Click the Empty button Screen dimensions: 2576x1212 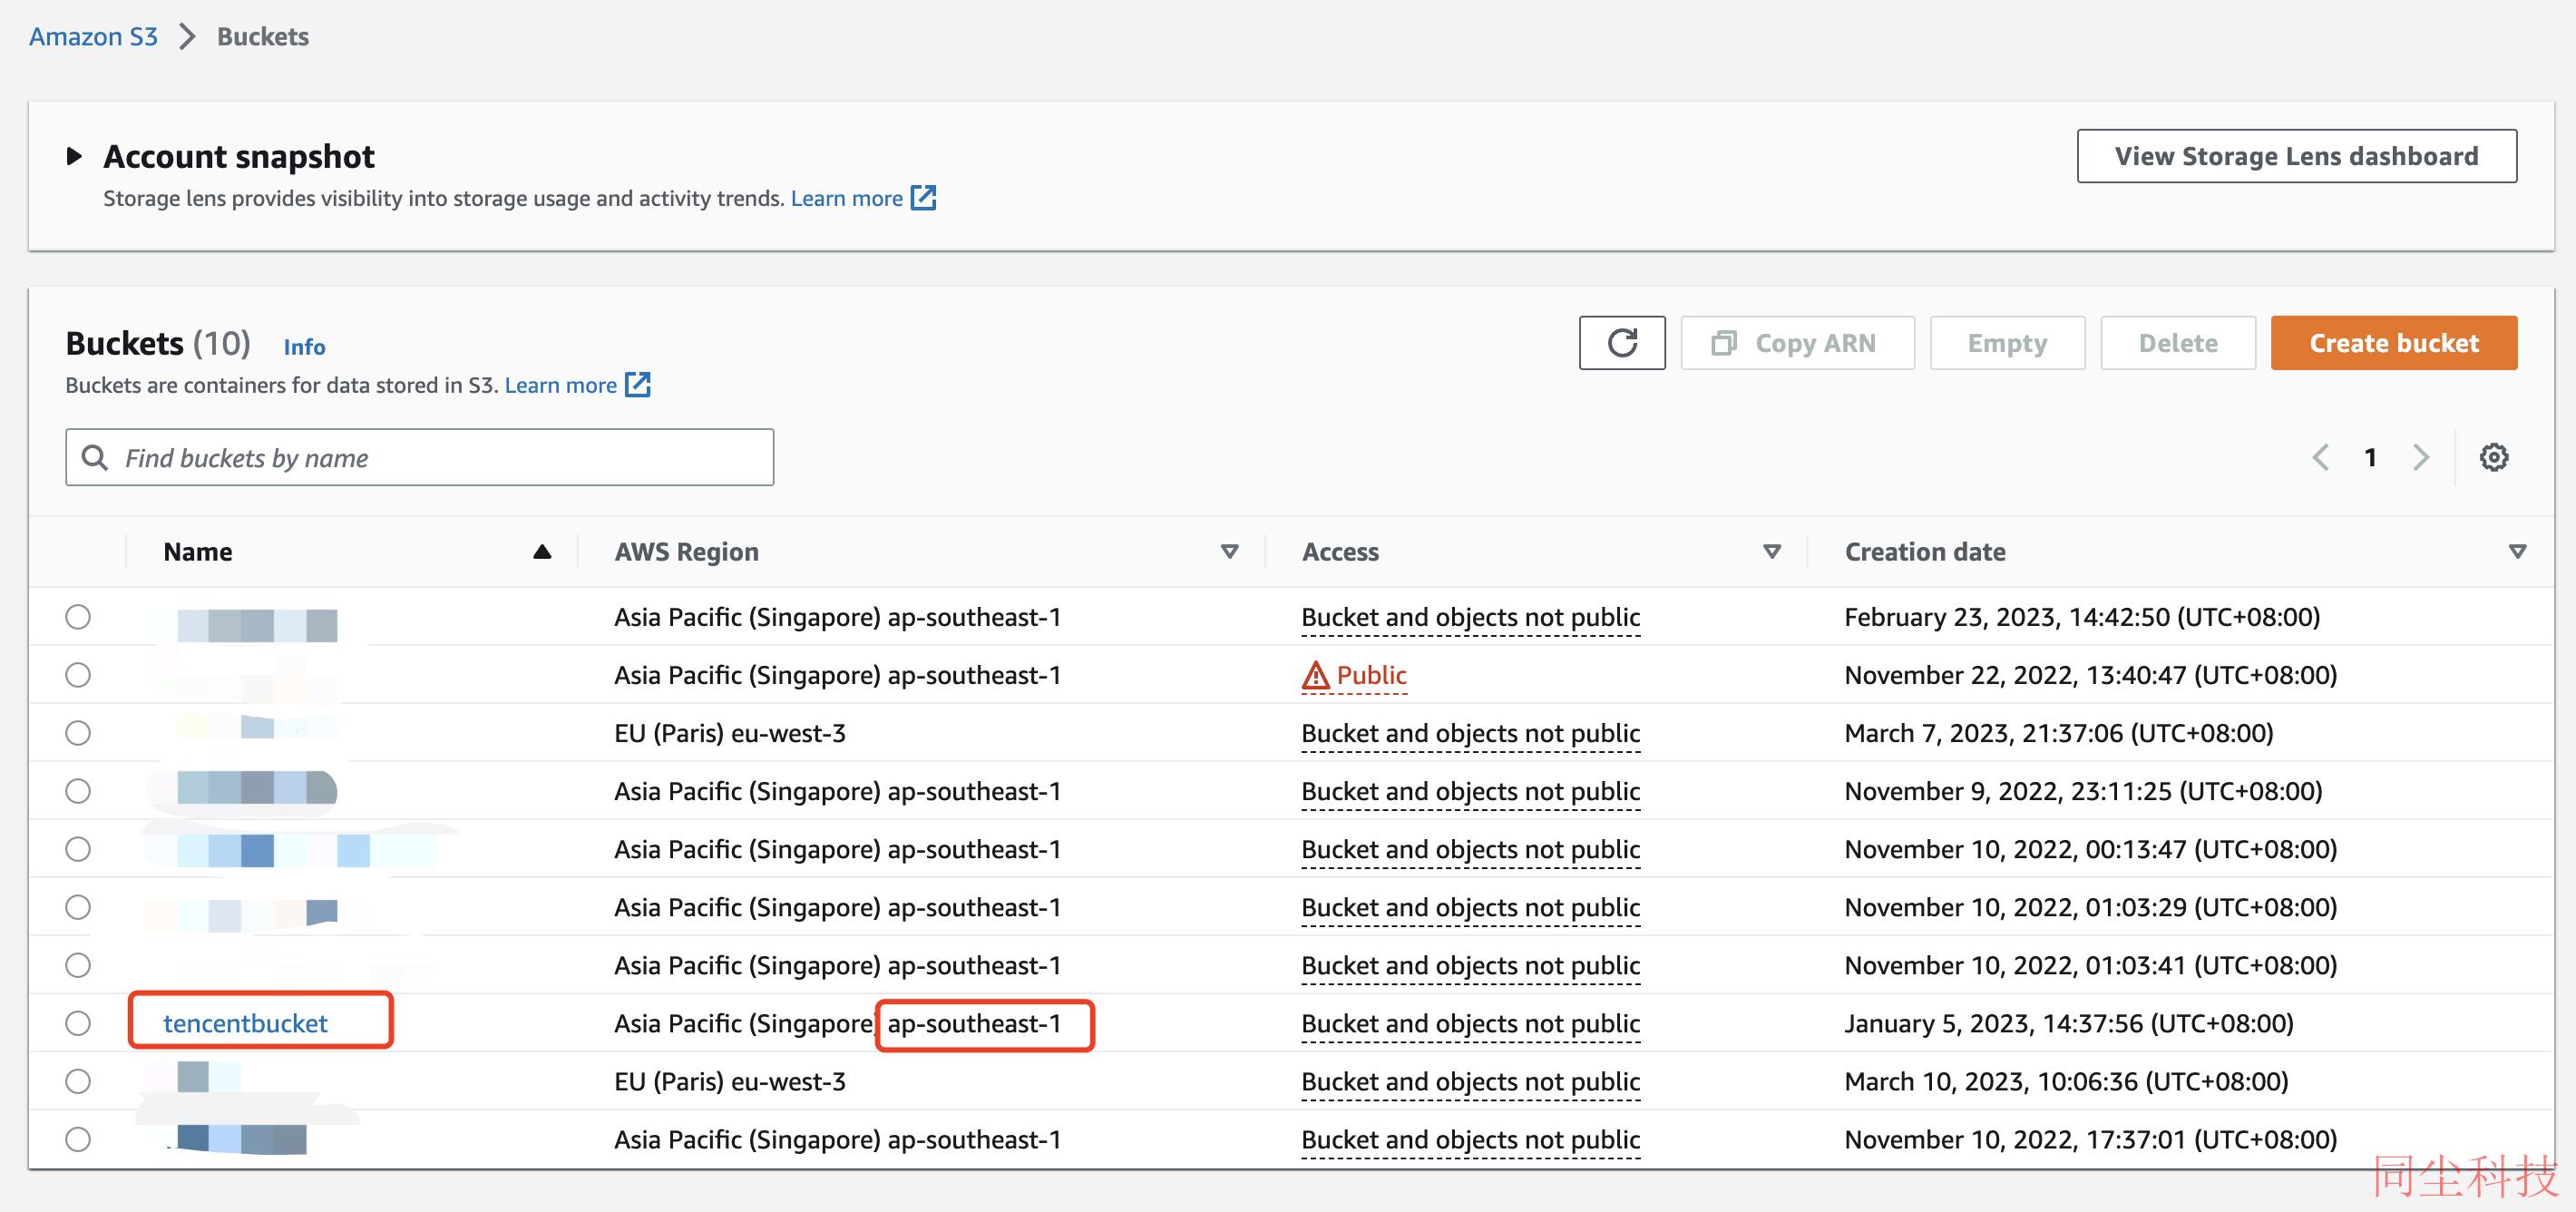click(2008, 343)
